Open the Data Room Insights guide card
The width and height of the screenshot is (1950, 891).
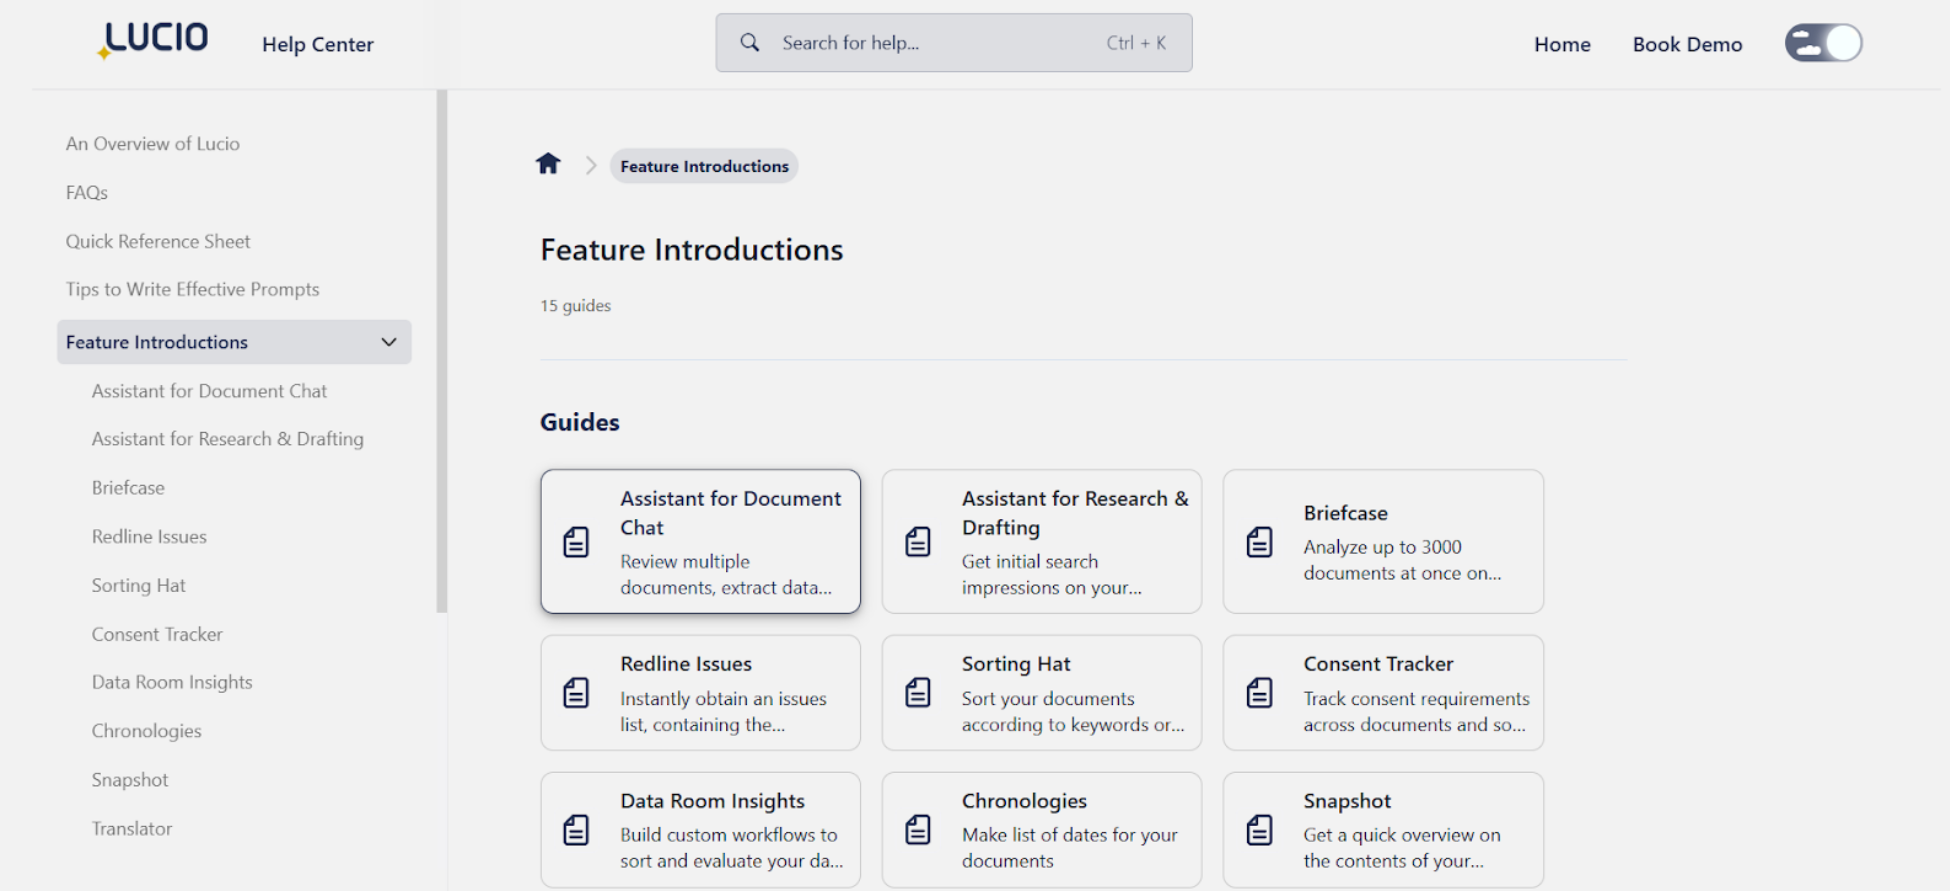[700, 829]
